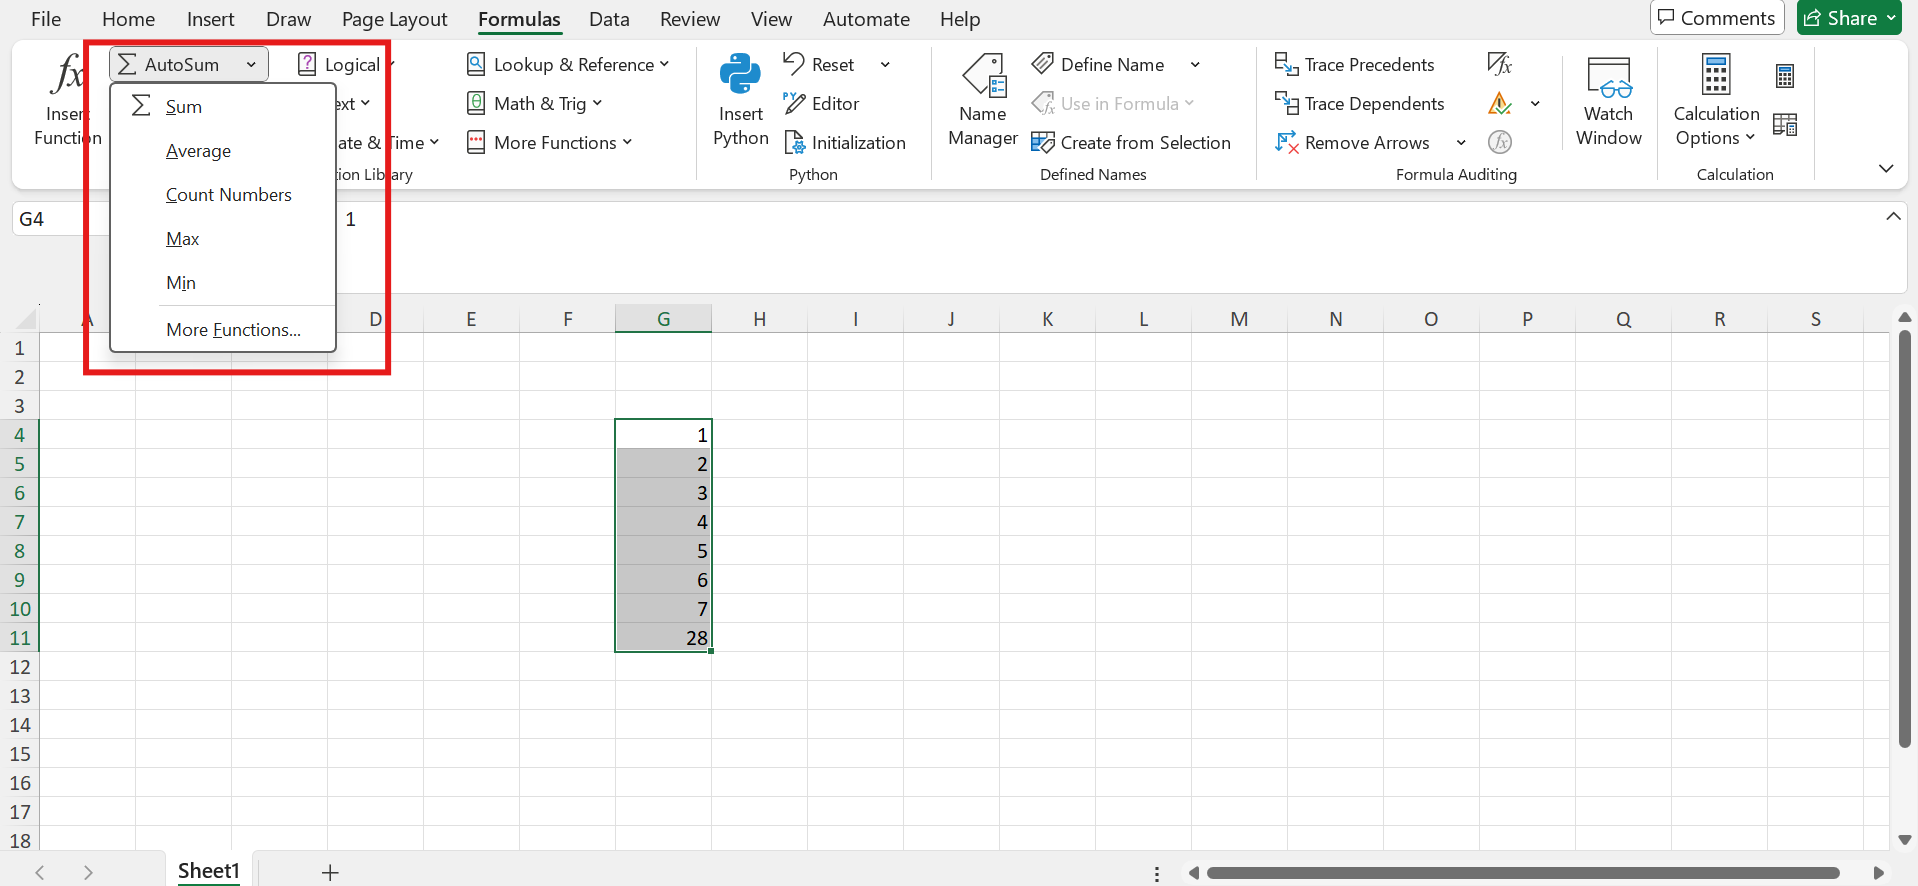This screenshot has width=1918, height=886.
Task: Add a new sheet with plus
Action: (x=330, y=872)
